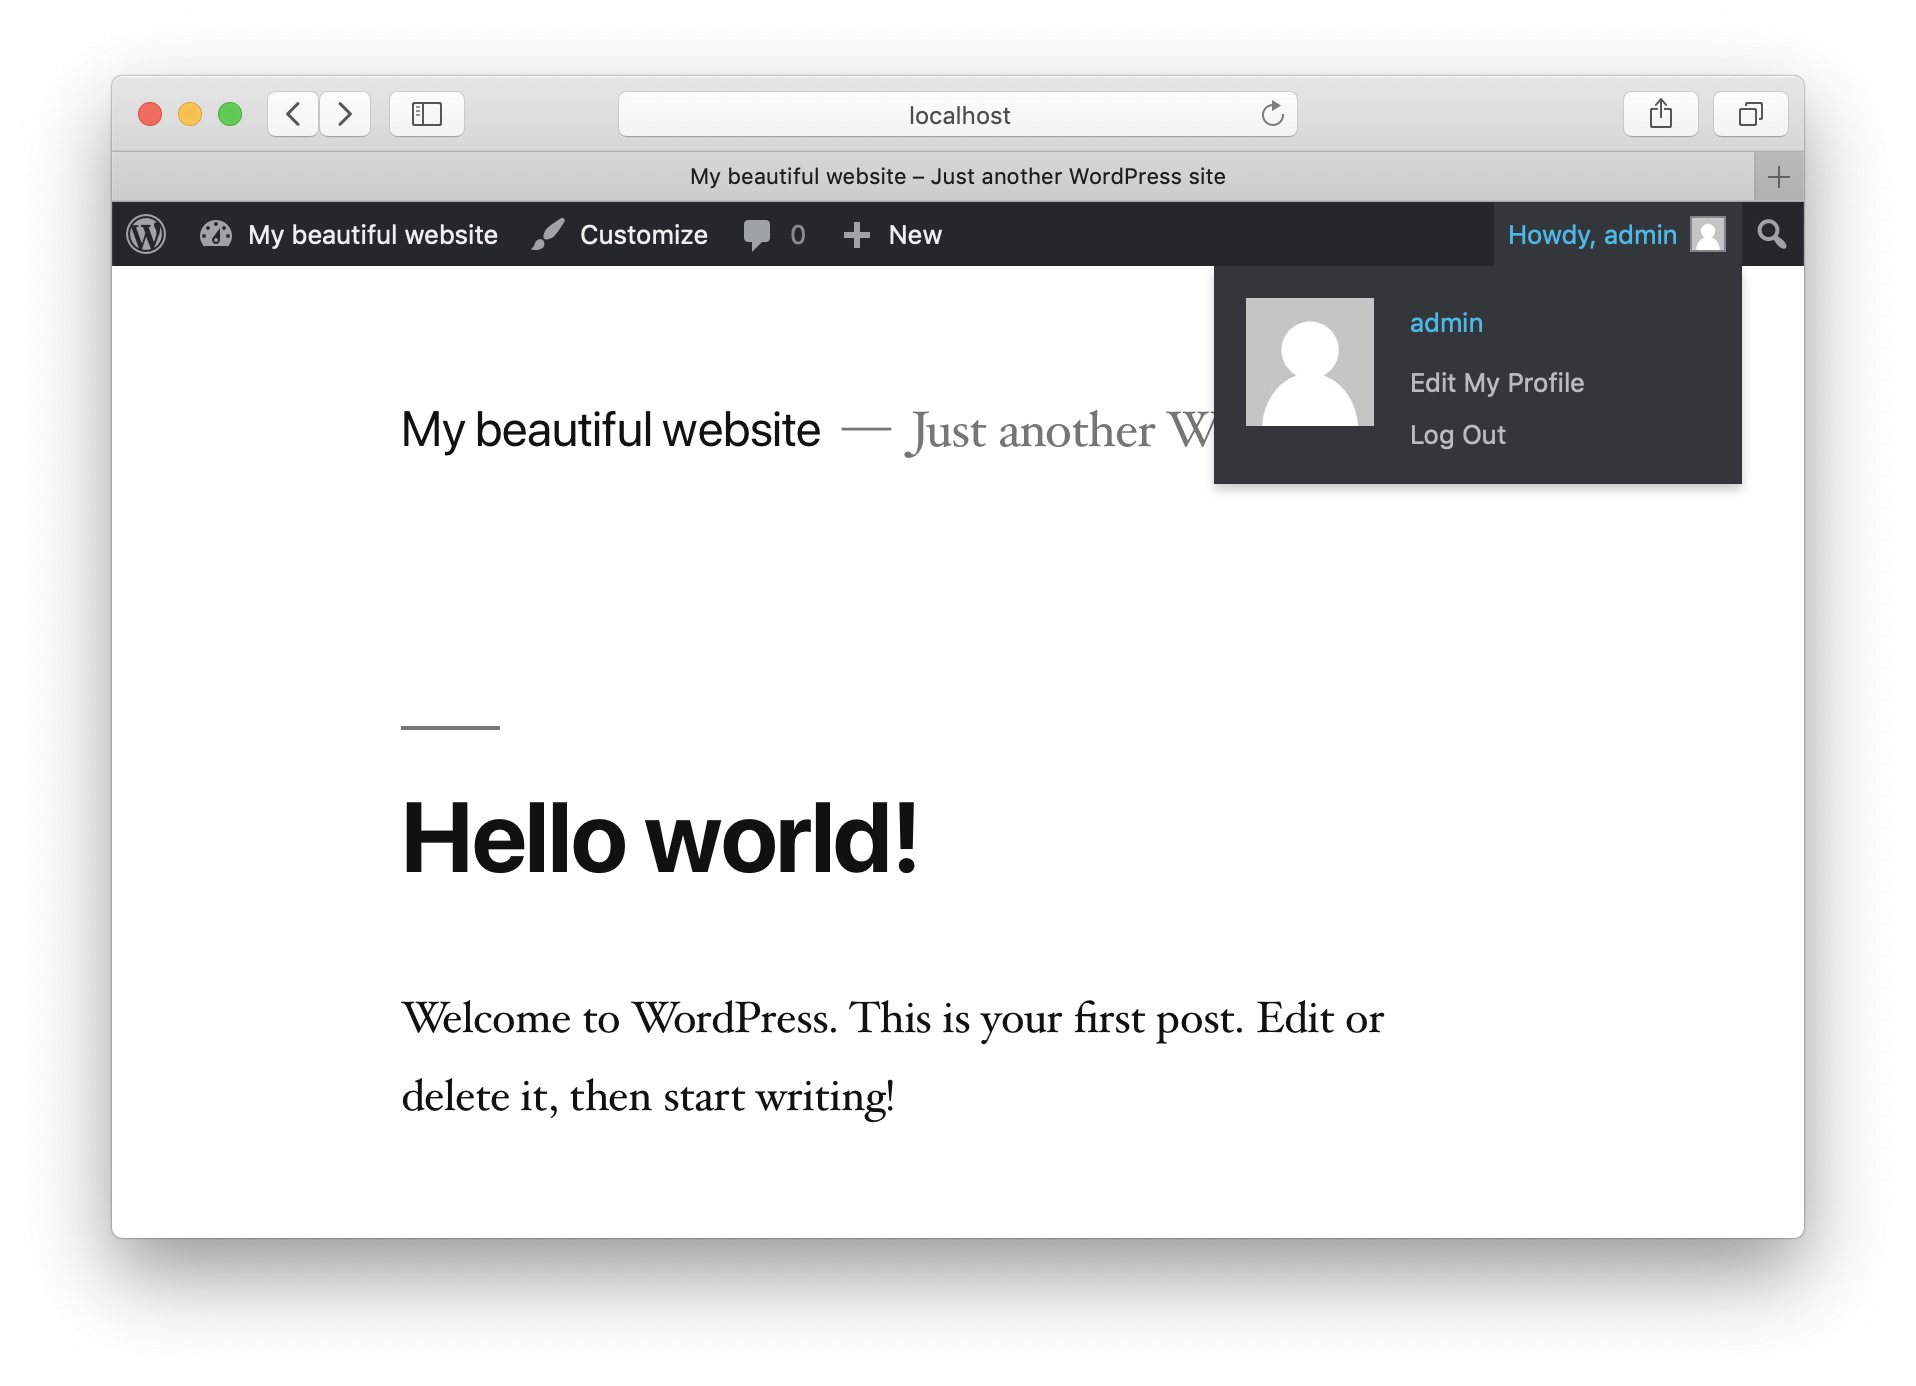Click the Safari share icon
The width and height of the screenshot is (1916, 1386).
(x=1660, y=113)
